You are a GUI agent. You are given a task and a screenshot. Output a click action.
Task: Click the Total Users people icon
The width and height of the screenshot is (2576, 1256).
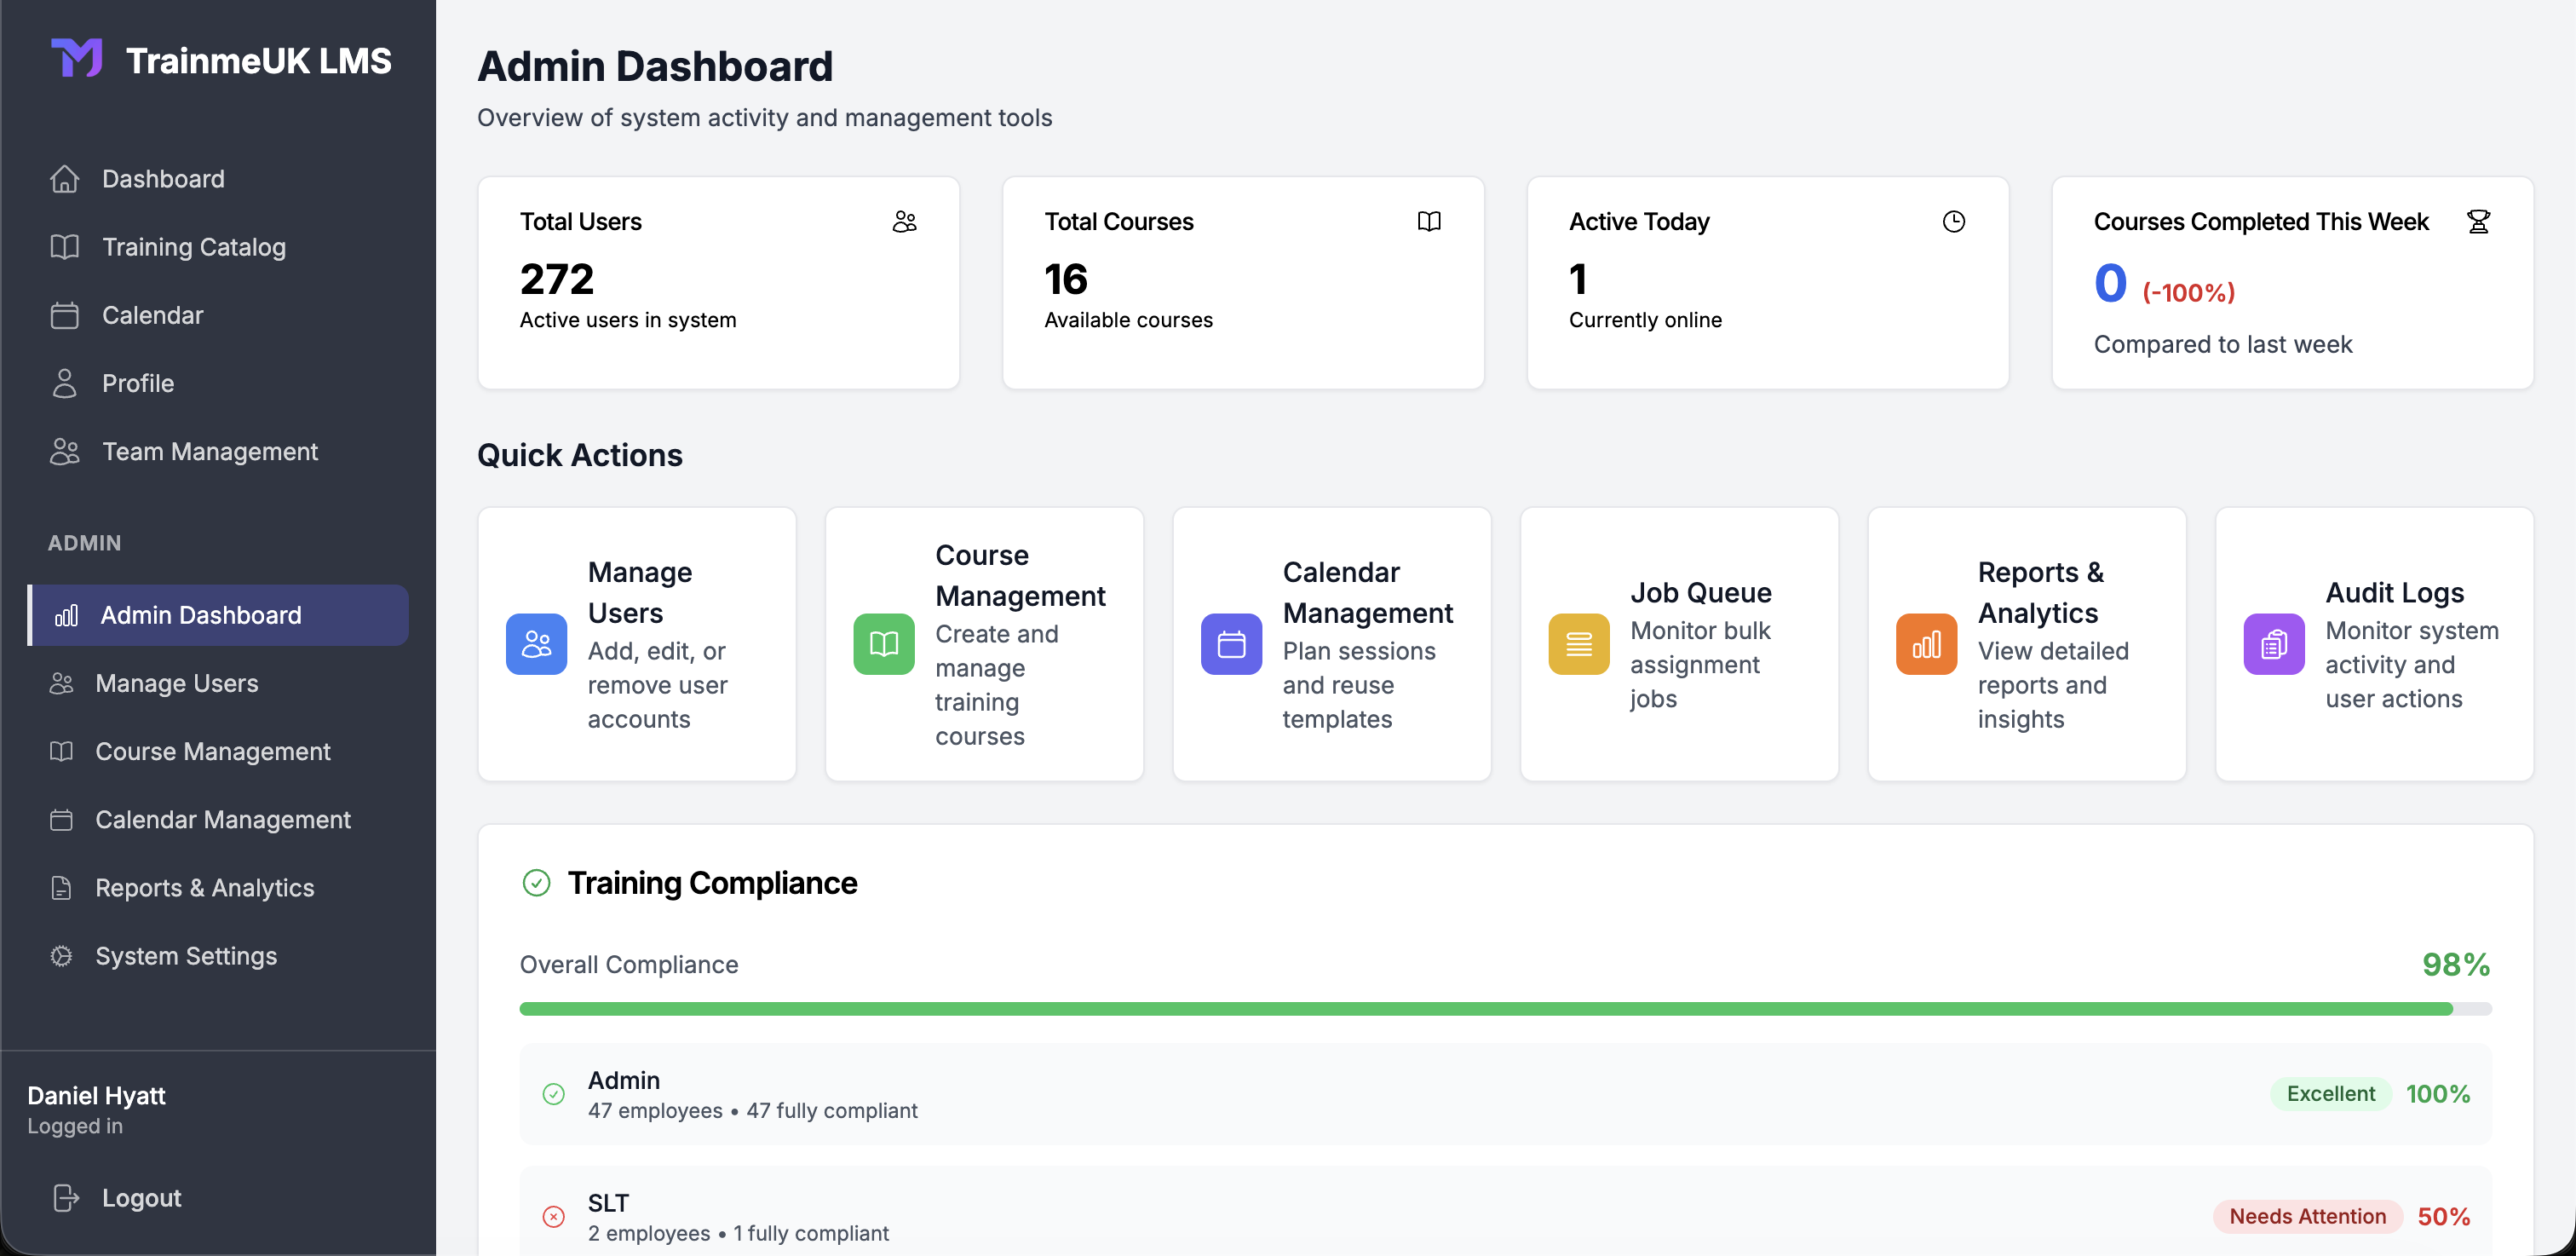905,221
